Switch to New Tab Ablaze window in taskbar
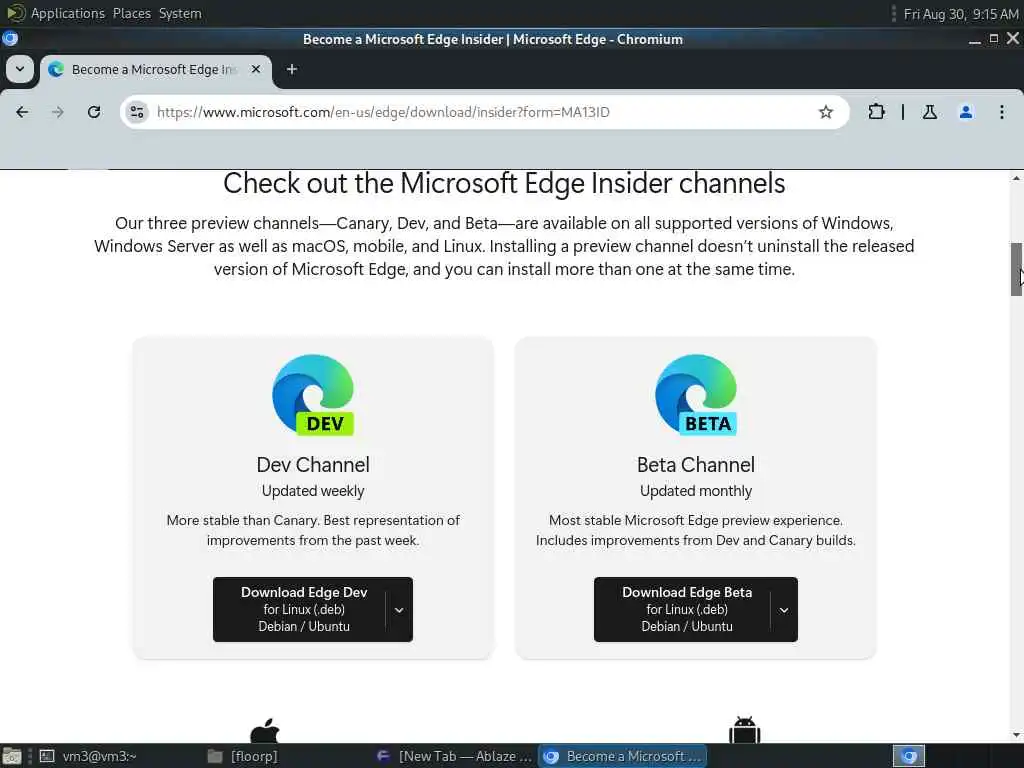Viewport: 1024px width, 768px height. [x=455, y=756]
